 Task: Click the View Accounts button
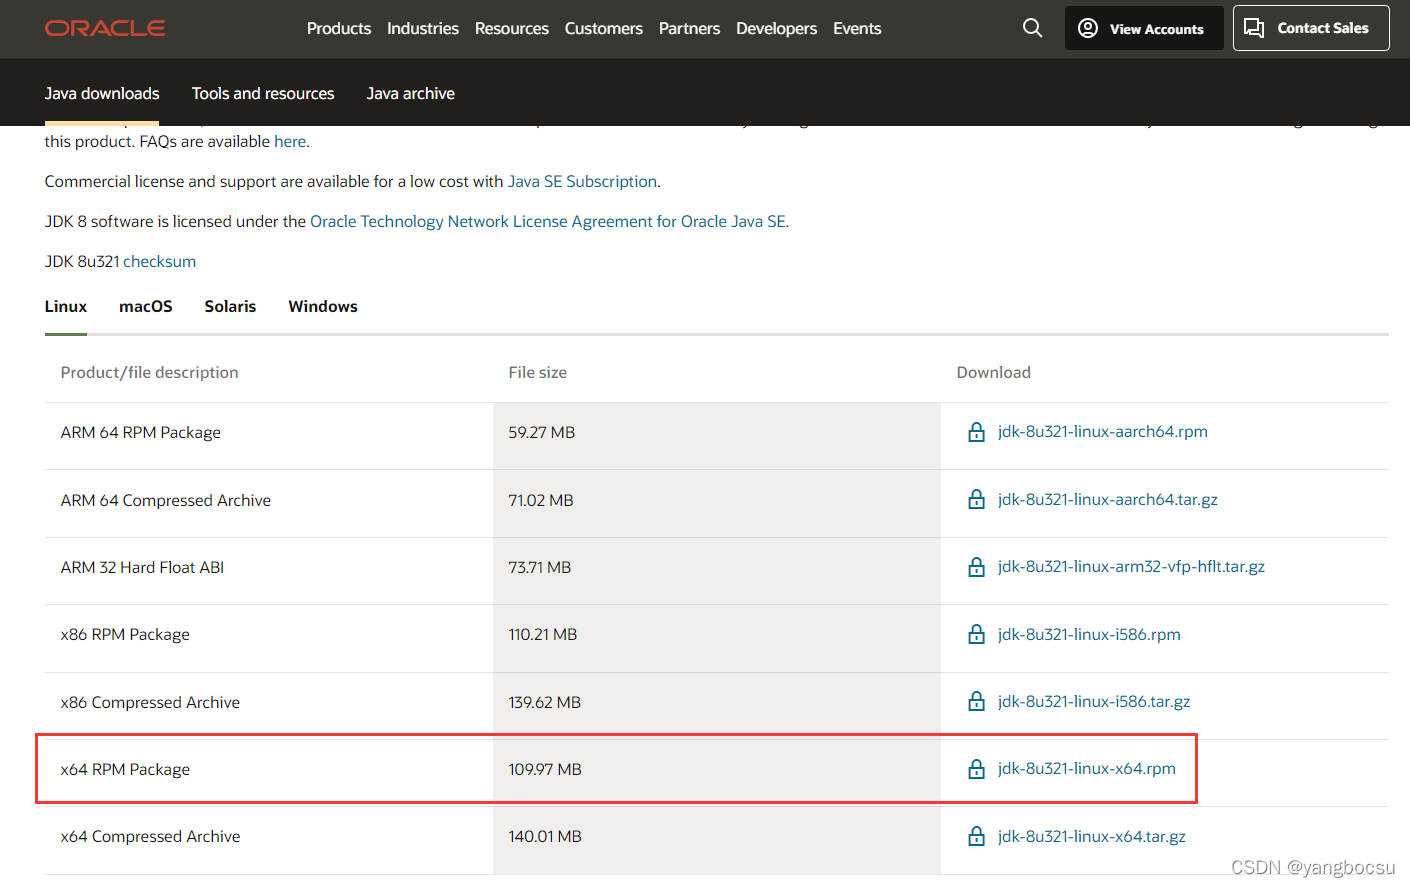coord(1144,28)
